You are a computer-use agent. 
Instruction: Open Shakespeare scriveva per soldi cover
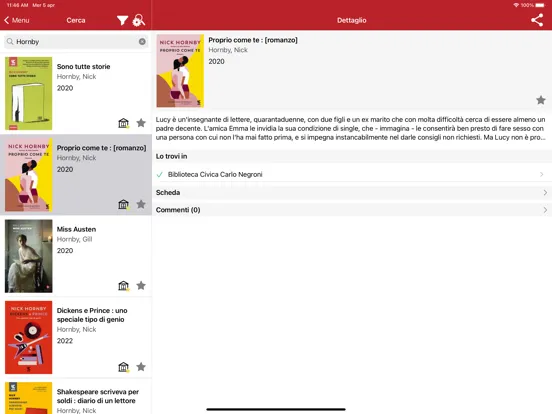[29, 398]
